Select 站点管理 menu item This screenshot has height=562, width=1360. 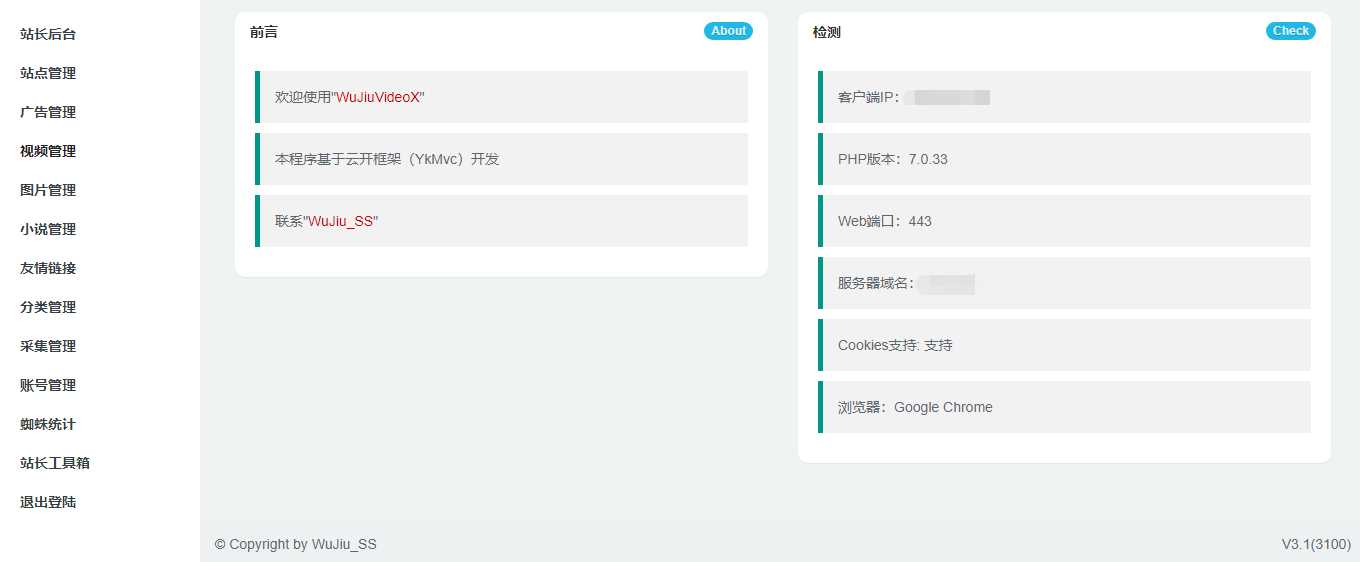(x=48, y=73)
